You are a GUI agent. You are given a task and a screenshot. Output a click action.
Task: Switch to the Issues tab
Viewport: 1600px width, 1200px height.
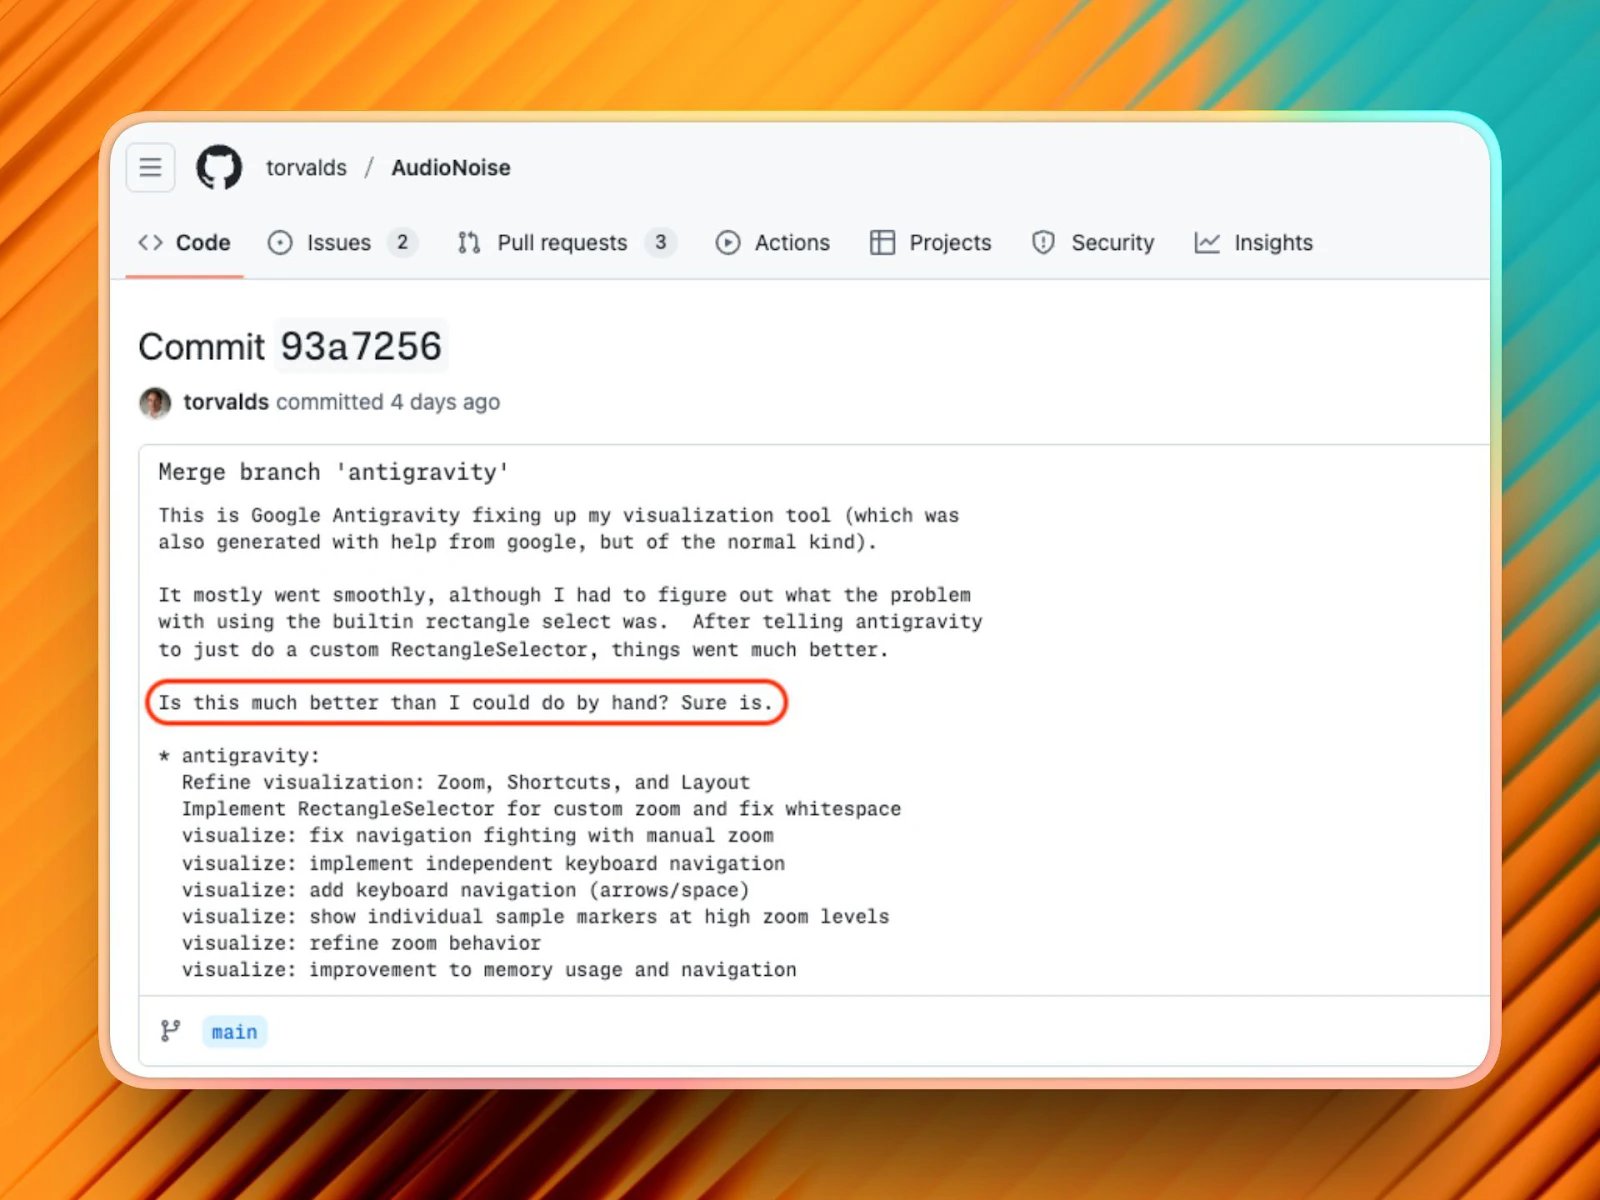coord(342,242)
